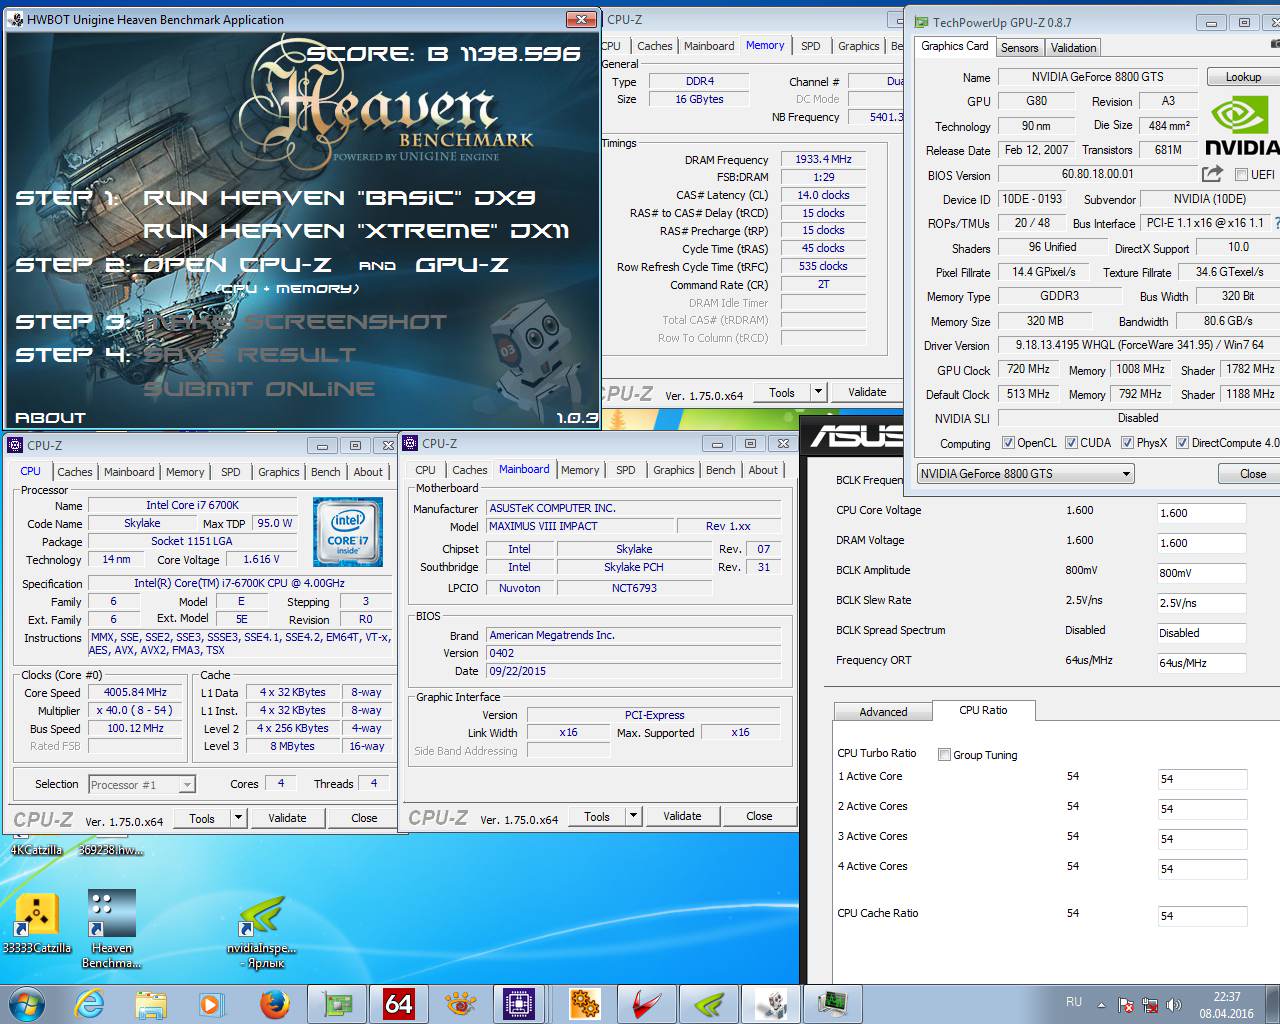
Task: Open Windows Media Player taskbar icon
Action: 211,1003
